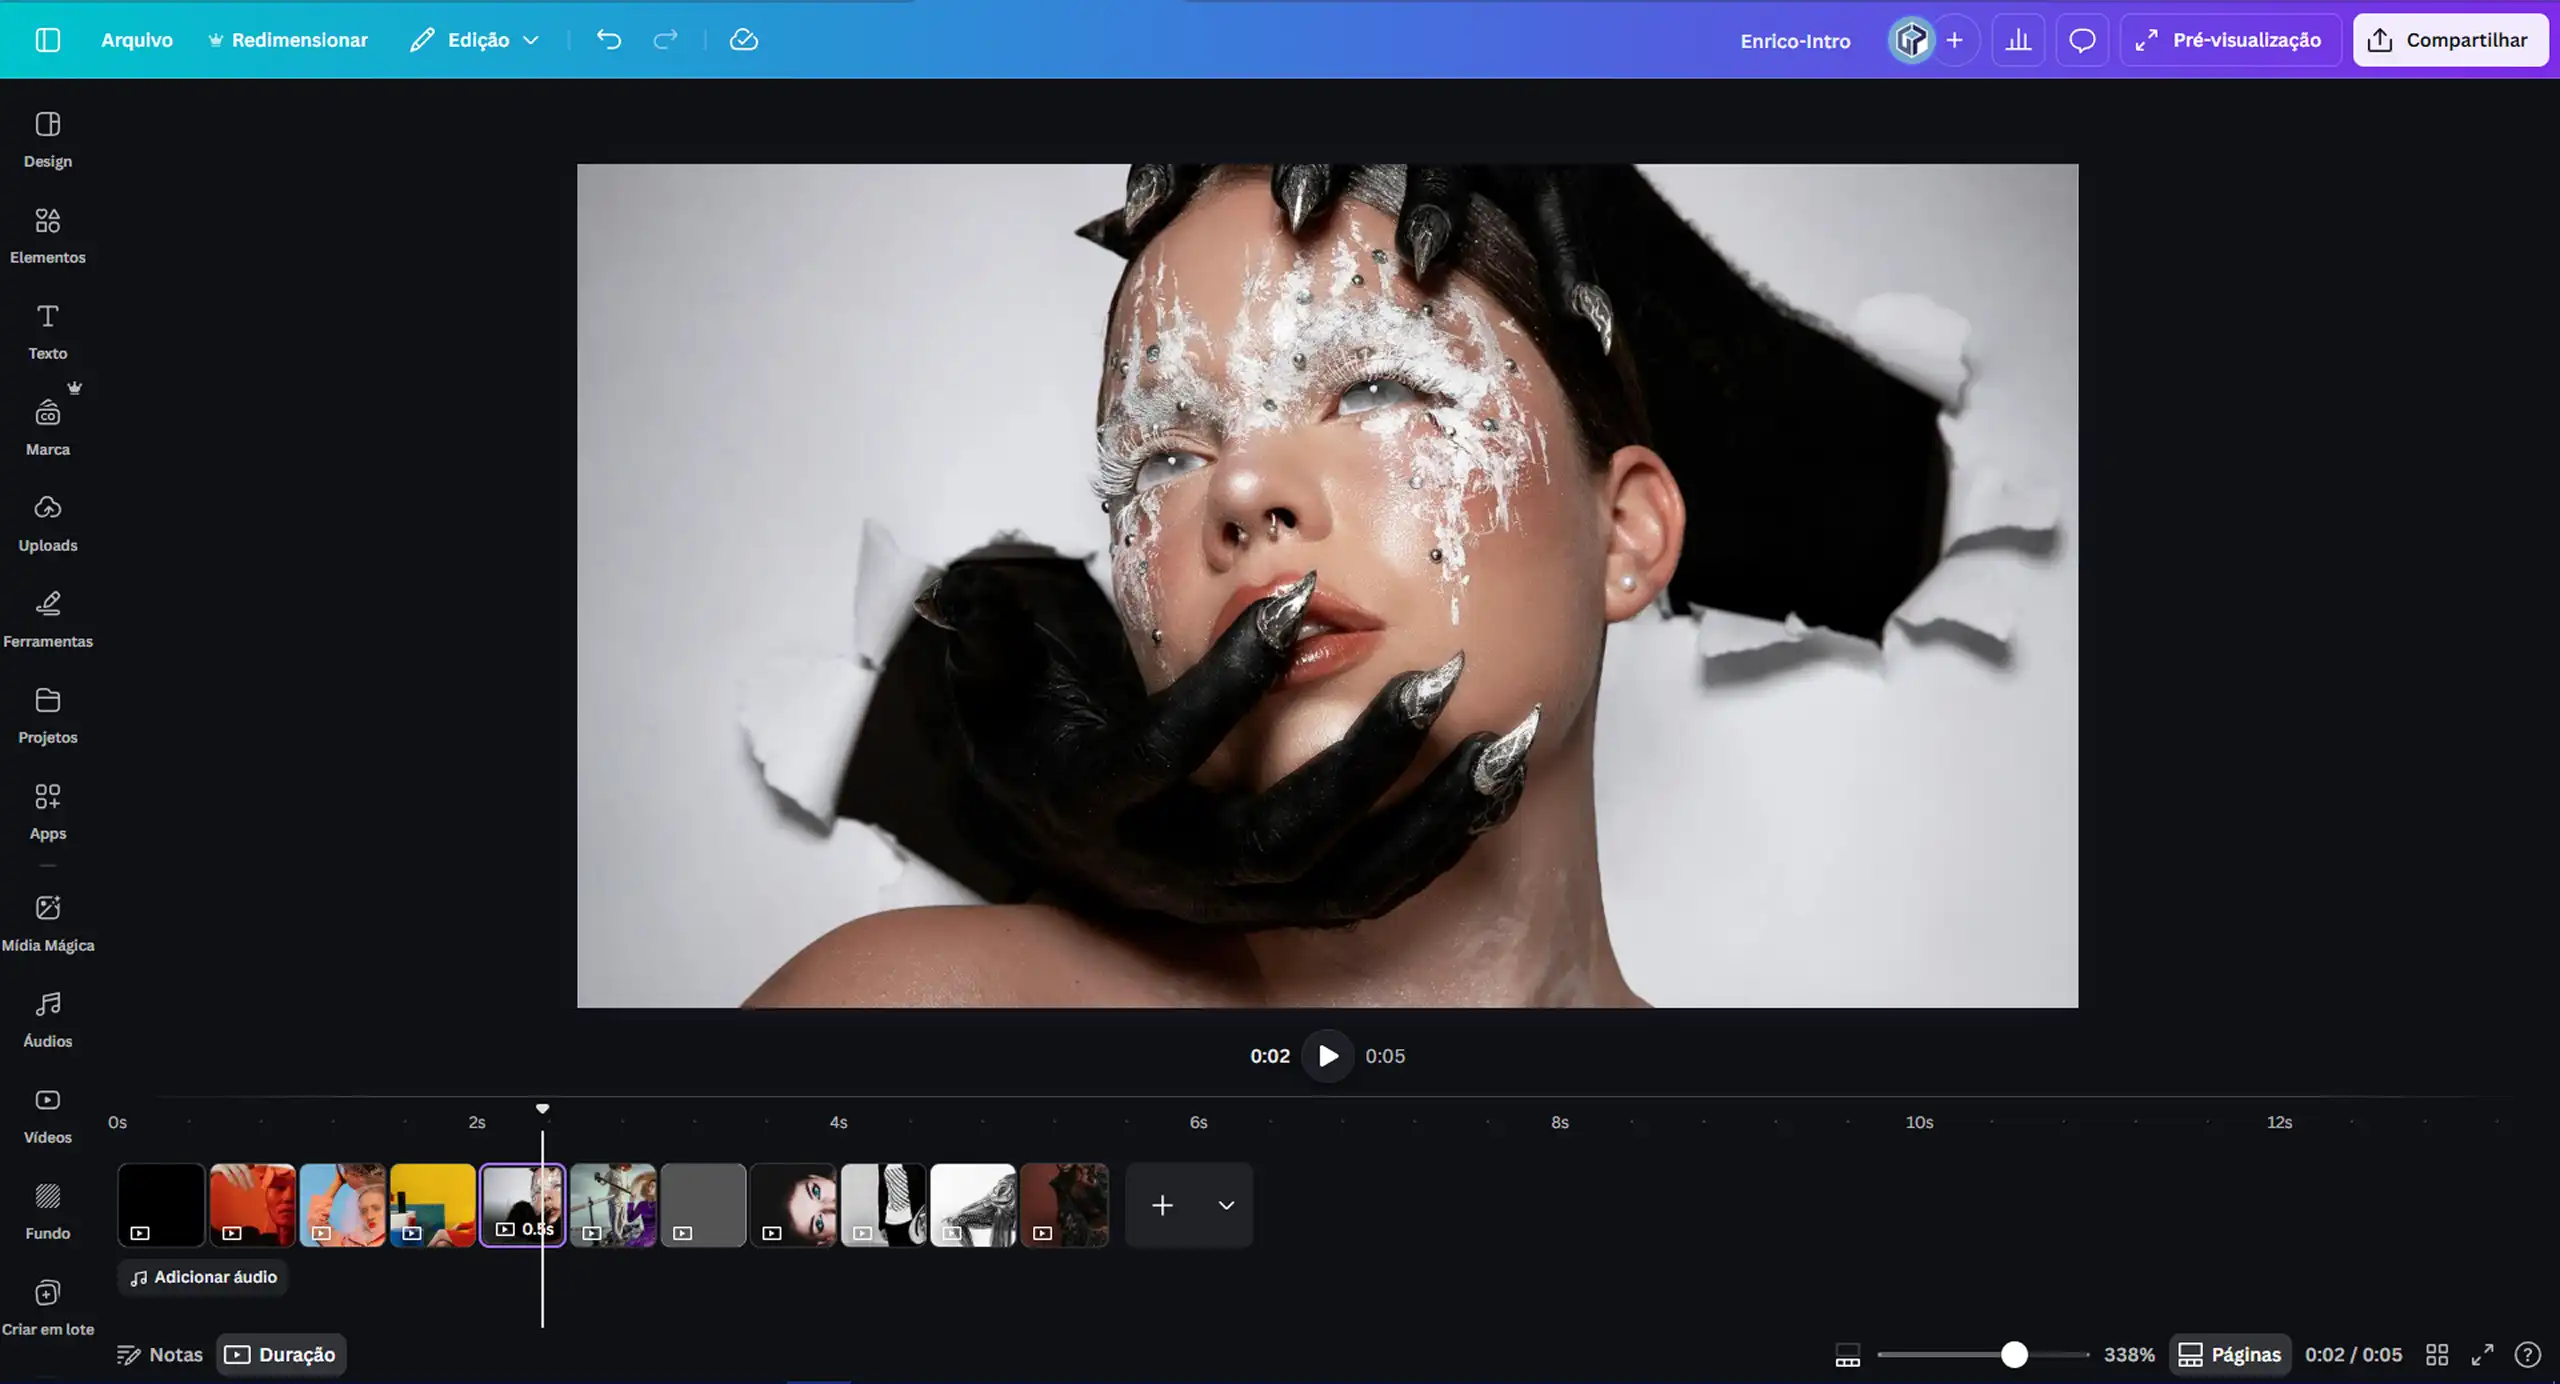Click the undo arrow icon
Viewport: 2560px width, 1384px height.
[609, 40]
